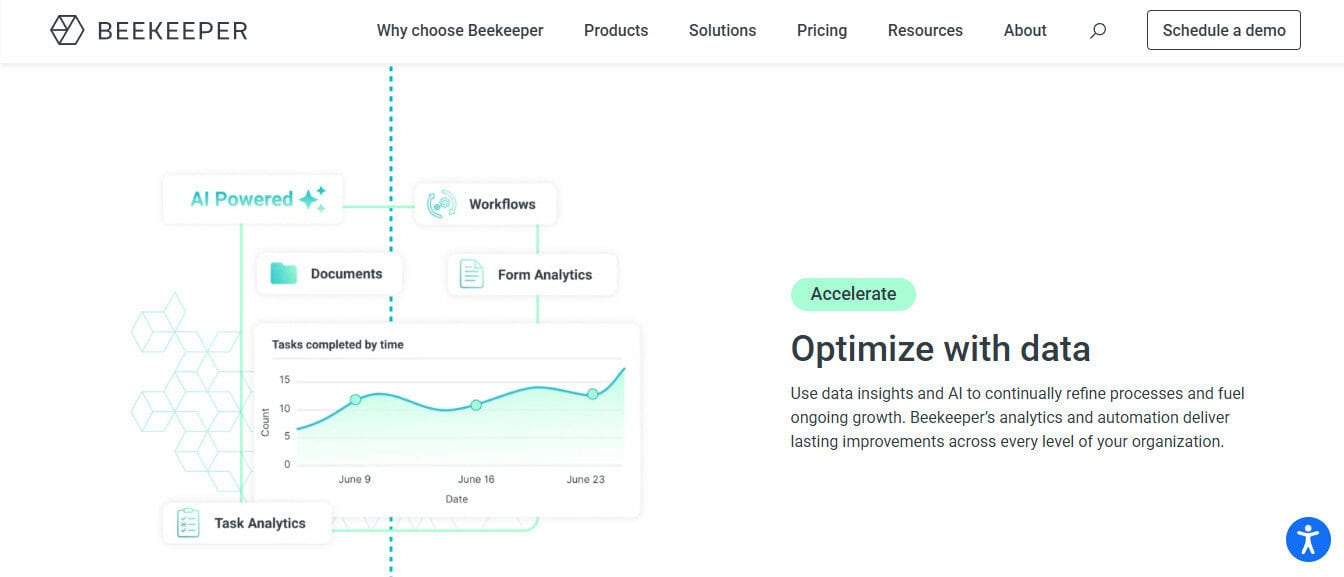This screenshot has height=577, width=1344.
Task: Click the Workflows circular icon
Action: (x=441, y=204)
